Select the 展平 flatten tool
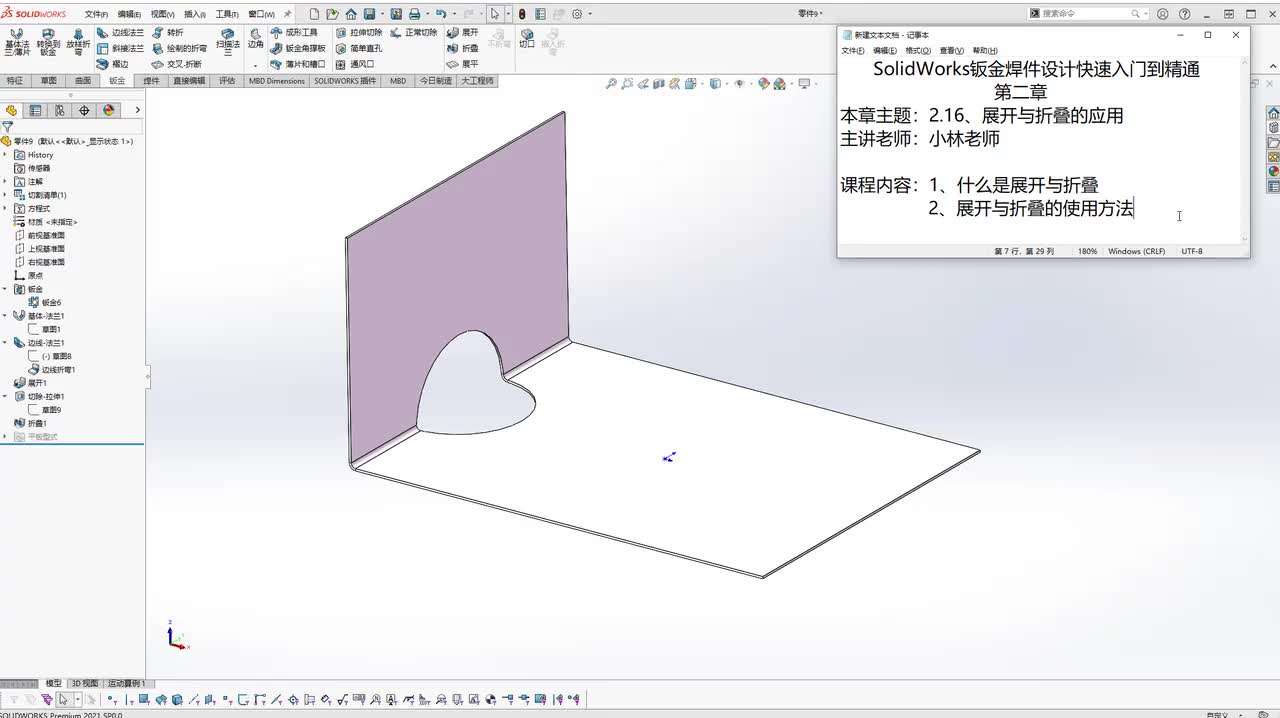Viewport: 1280px width, 718px height. click(x=463, y=64)
